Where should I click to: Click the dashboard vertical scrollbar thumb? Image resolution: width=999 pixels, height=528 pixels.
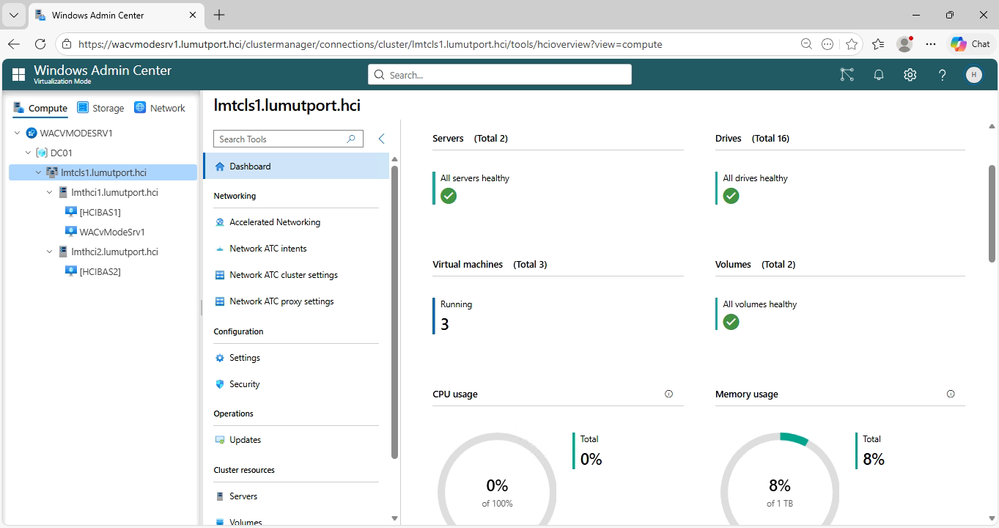pos(991,213)
